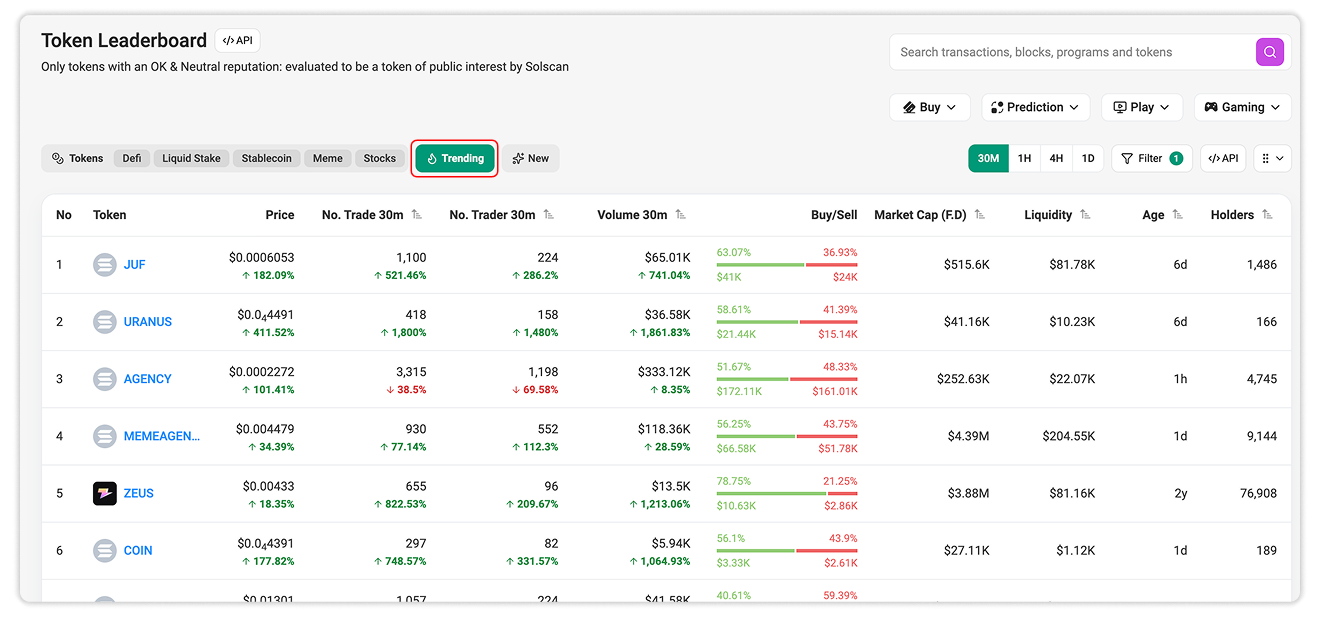
Task: Sort by Liquidity column icon
Action: tap(1085, 215)
